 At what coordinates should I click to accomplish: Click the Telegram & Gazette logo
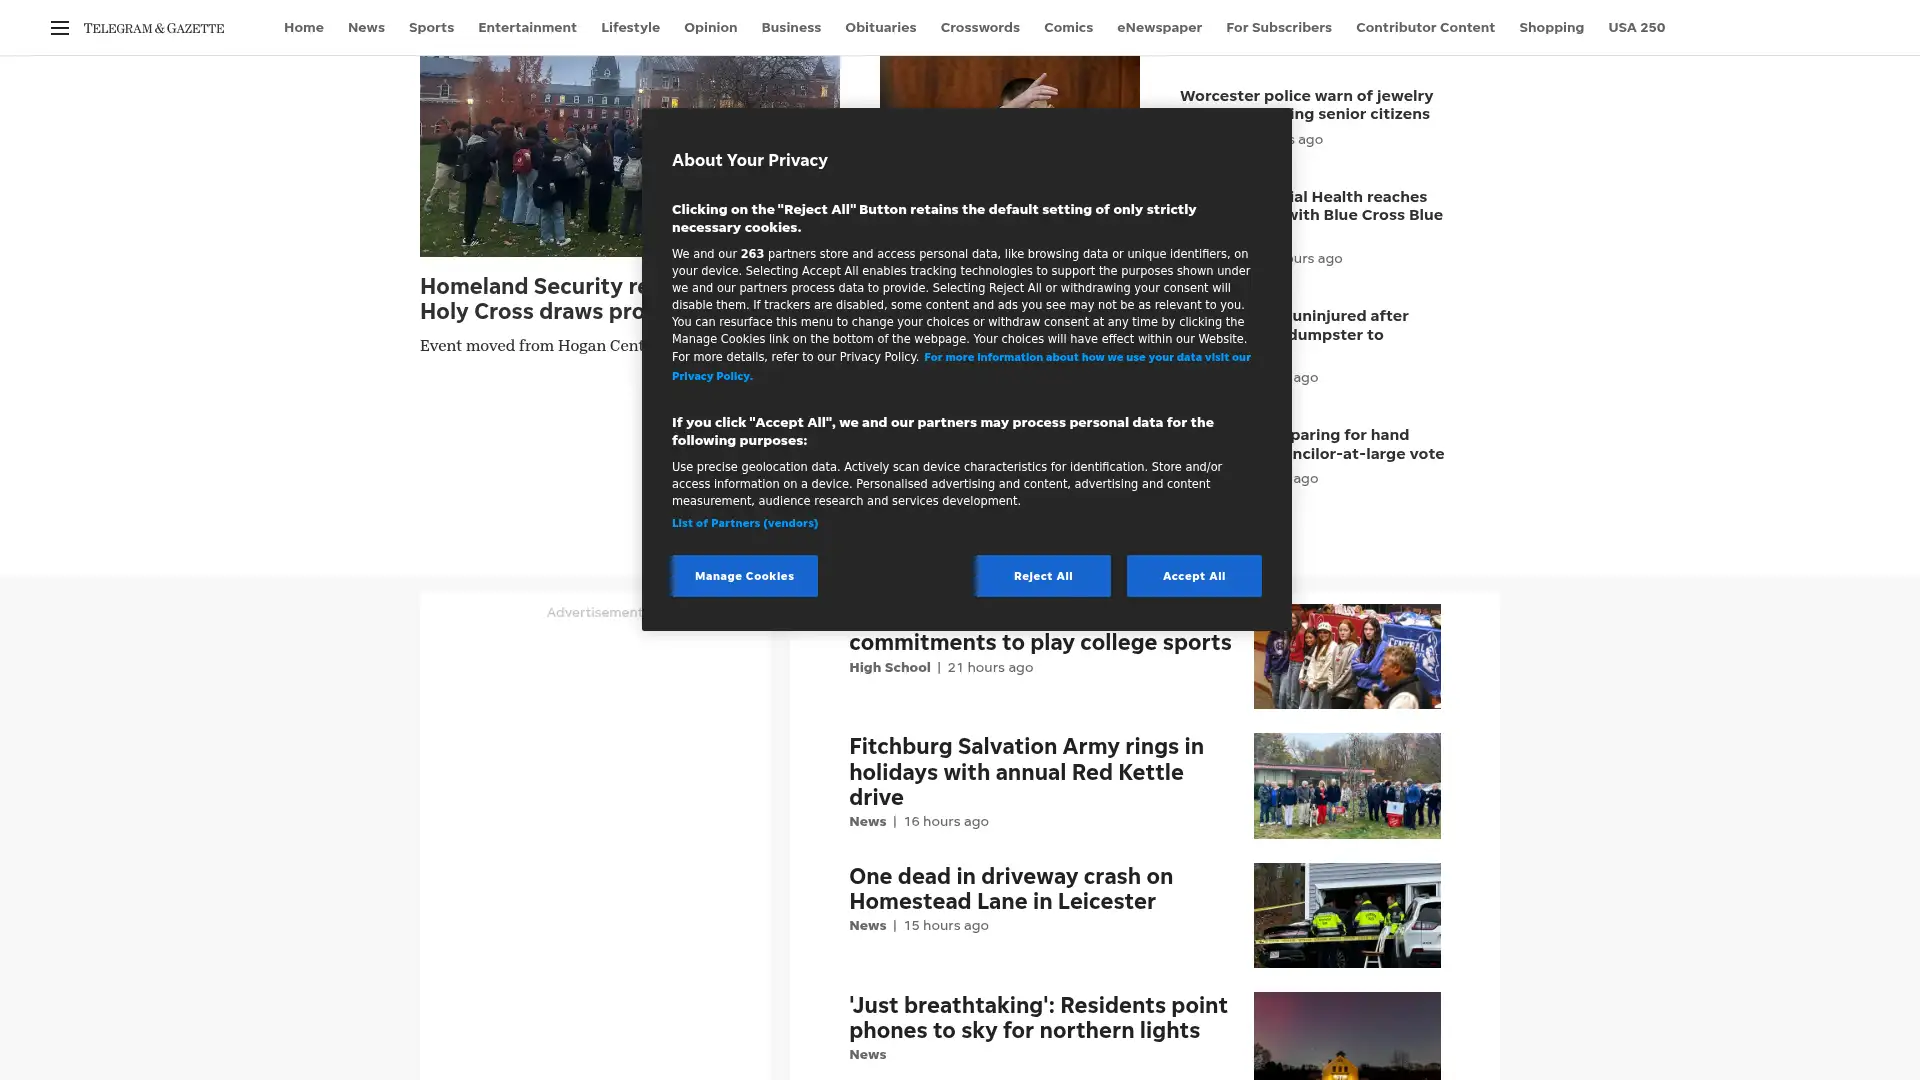click(x=152, y=28)
